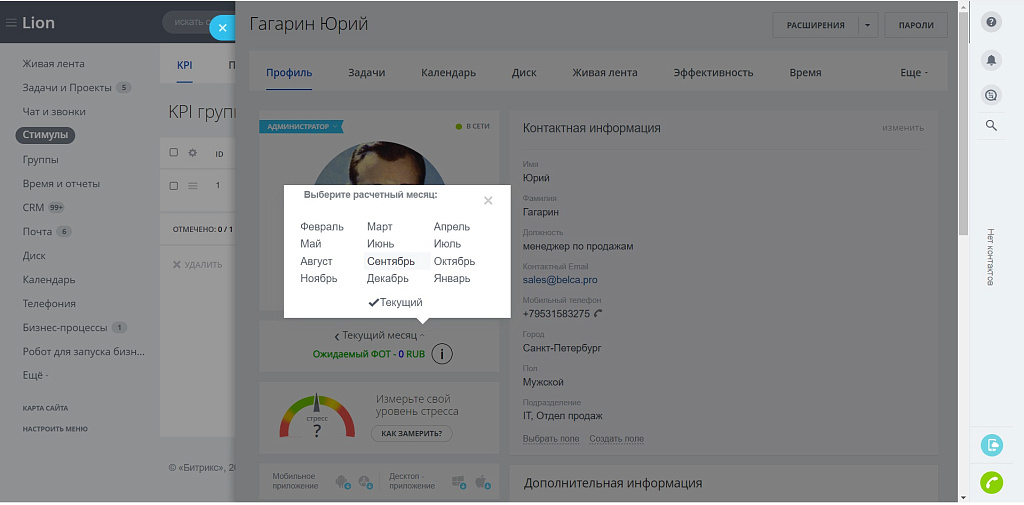Screen dimensions: 1024x505
Task: Expand the Текущий месяц selector
Action: click(379, 336)
